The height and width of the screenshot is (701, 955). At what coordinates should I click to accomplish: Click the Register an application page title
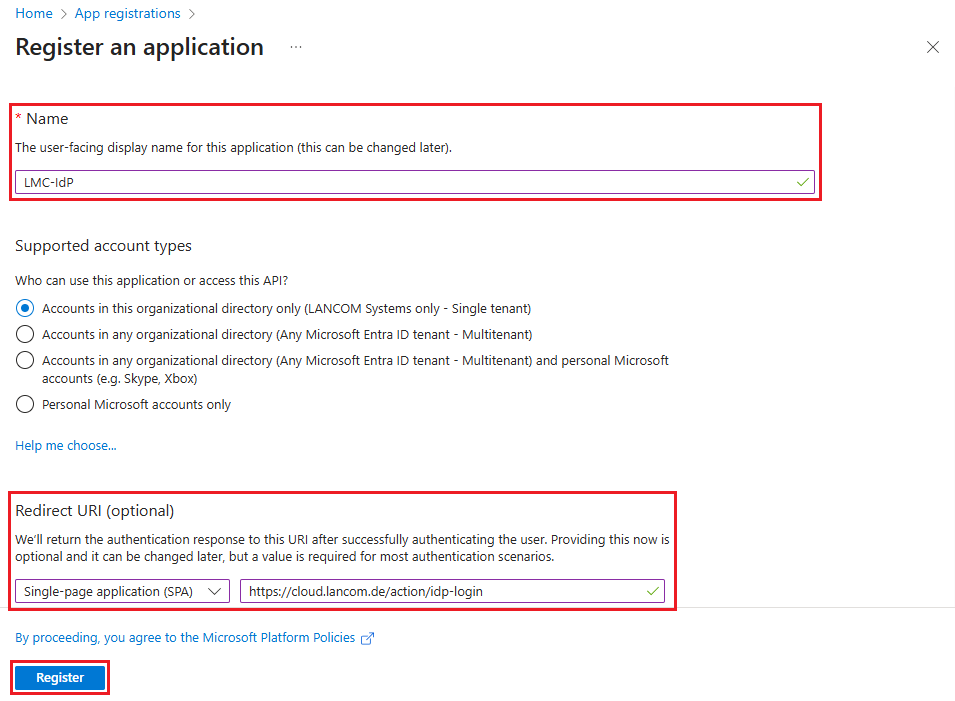(140, 47)
